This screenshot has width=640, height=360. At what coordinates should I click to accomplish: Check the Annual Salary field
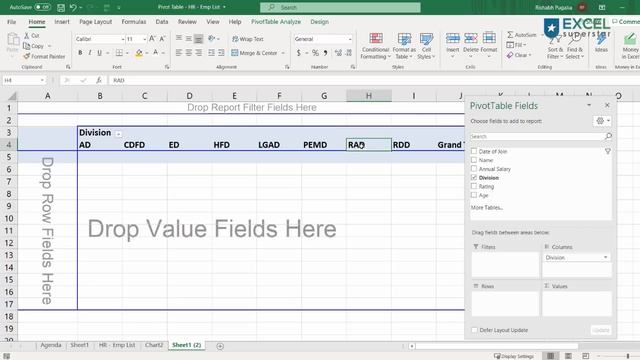pos(474,169)
